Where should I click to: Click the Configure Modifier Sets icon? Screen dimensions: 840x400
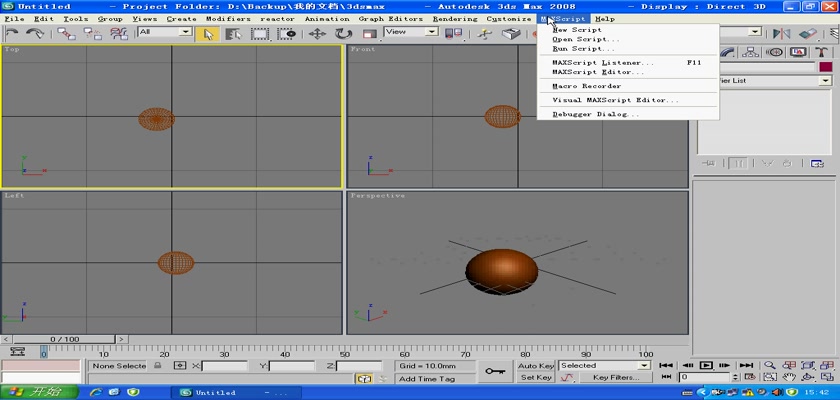point(817,164)
